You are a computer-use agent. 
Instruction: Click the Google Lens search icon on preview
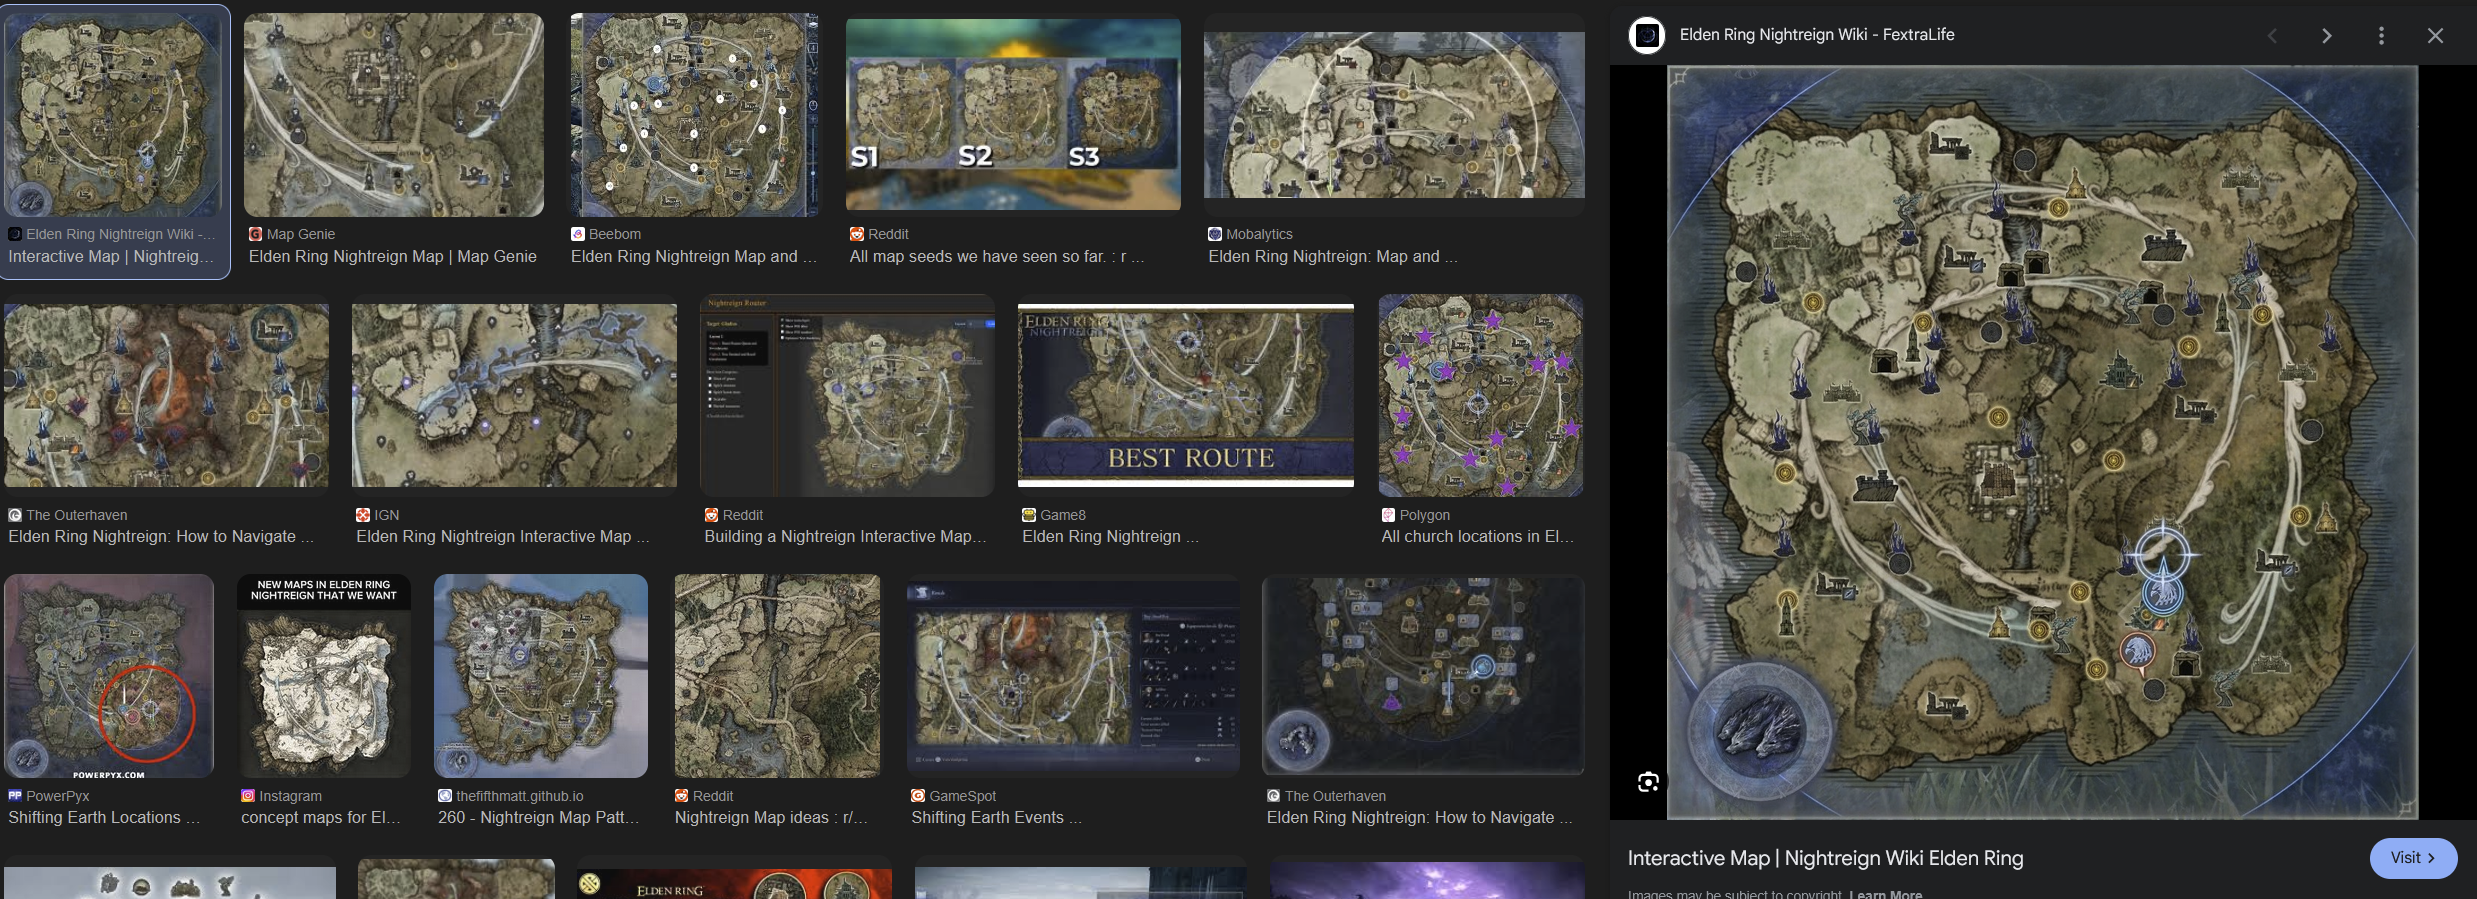(1648, 782)
